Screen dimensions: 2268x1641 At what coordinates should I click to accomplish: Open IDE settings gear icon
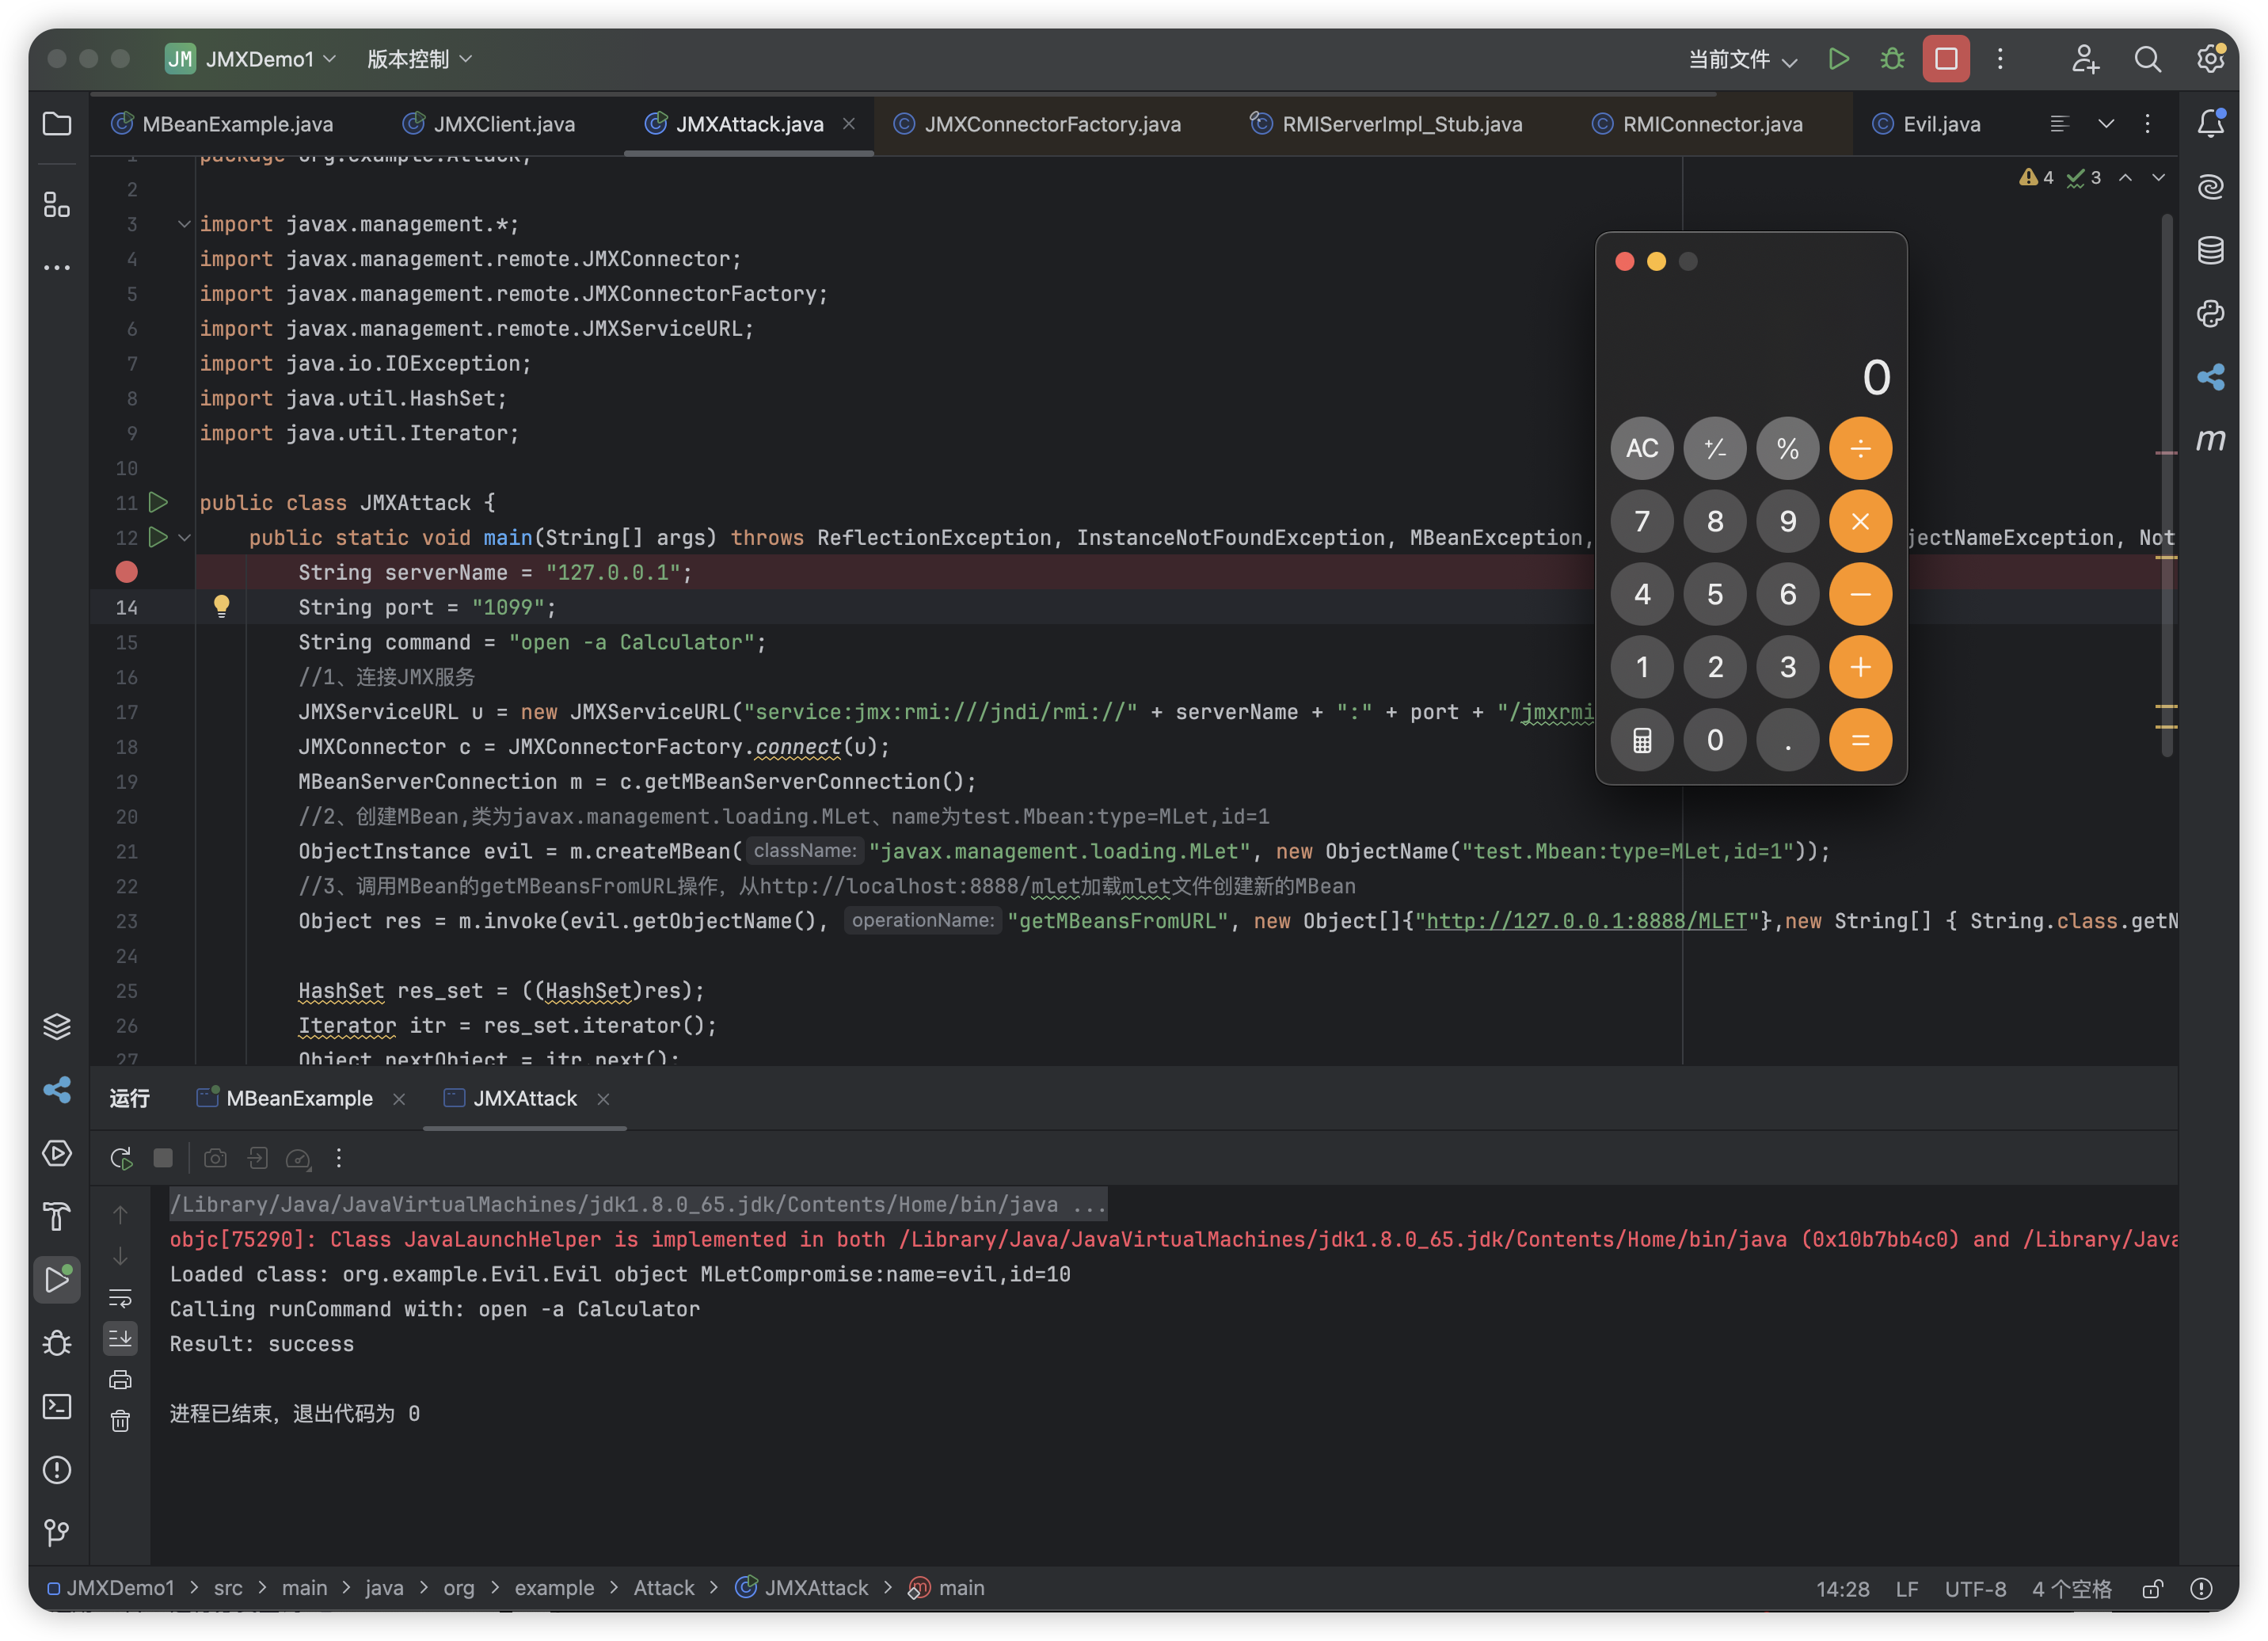[x=2210, y=59]
